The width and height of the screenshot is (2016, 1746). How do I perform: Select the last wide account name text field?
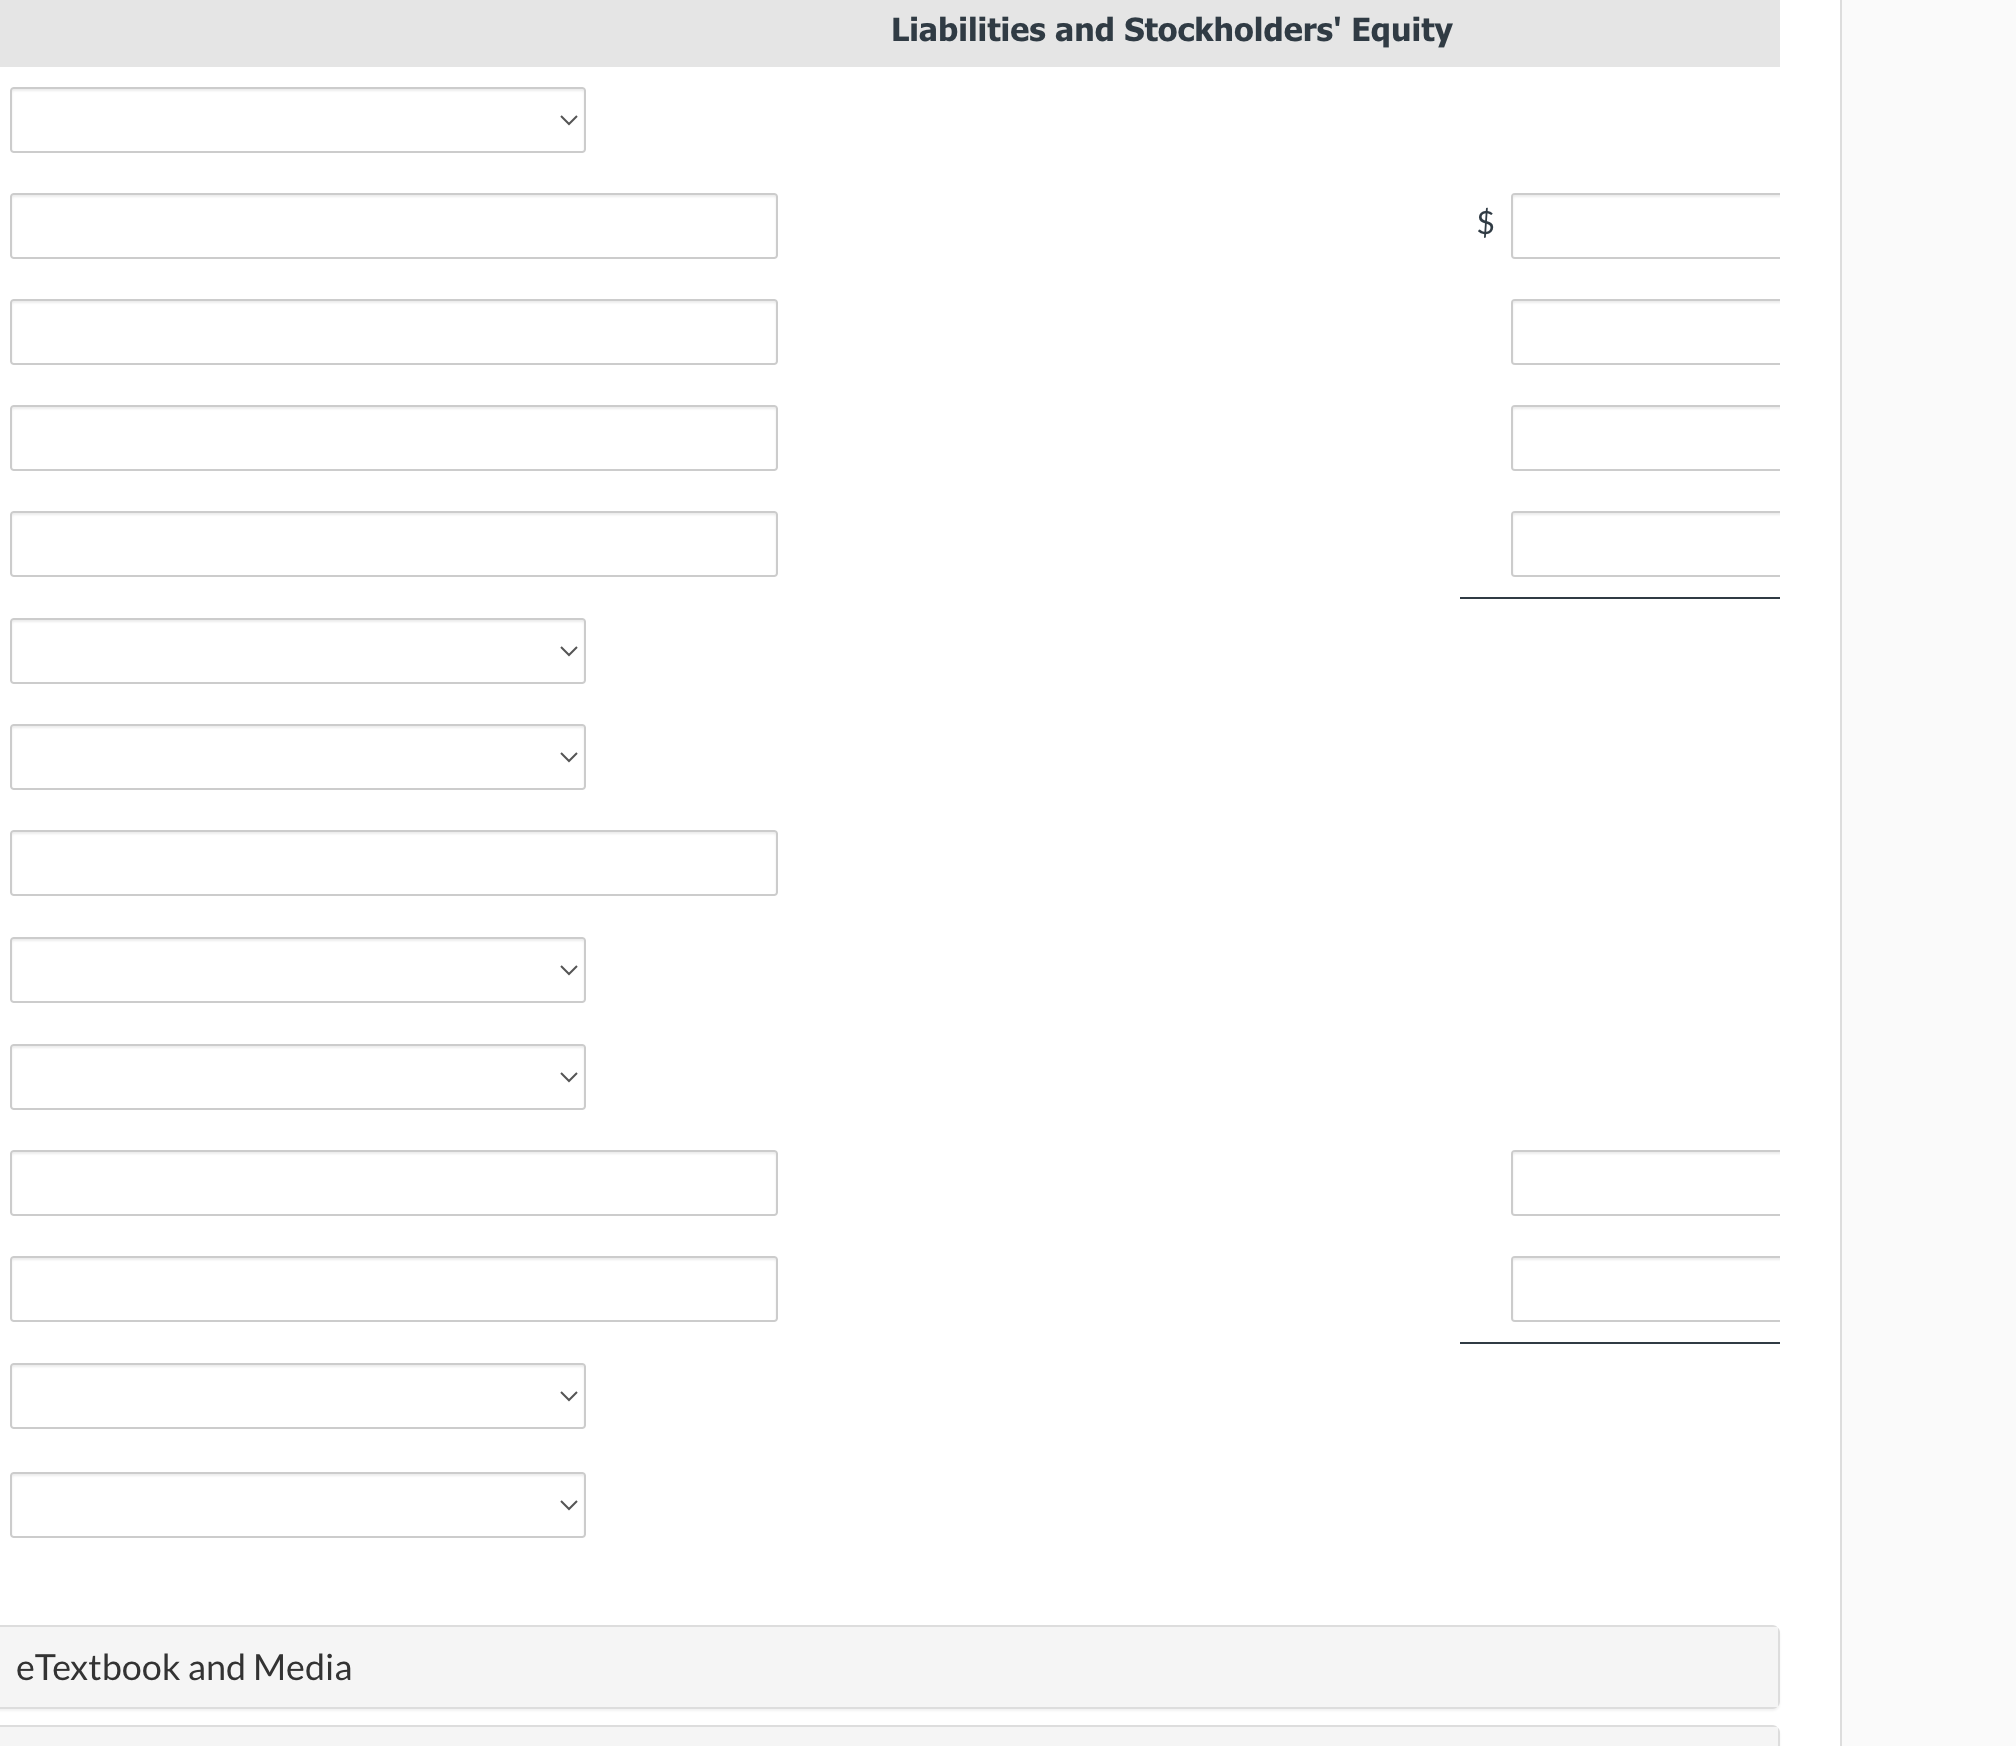[394, 1289]
